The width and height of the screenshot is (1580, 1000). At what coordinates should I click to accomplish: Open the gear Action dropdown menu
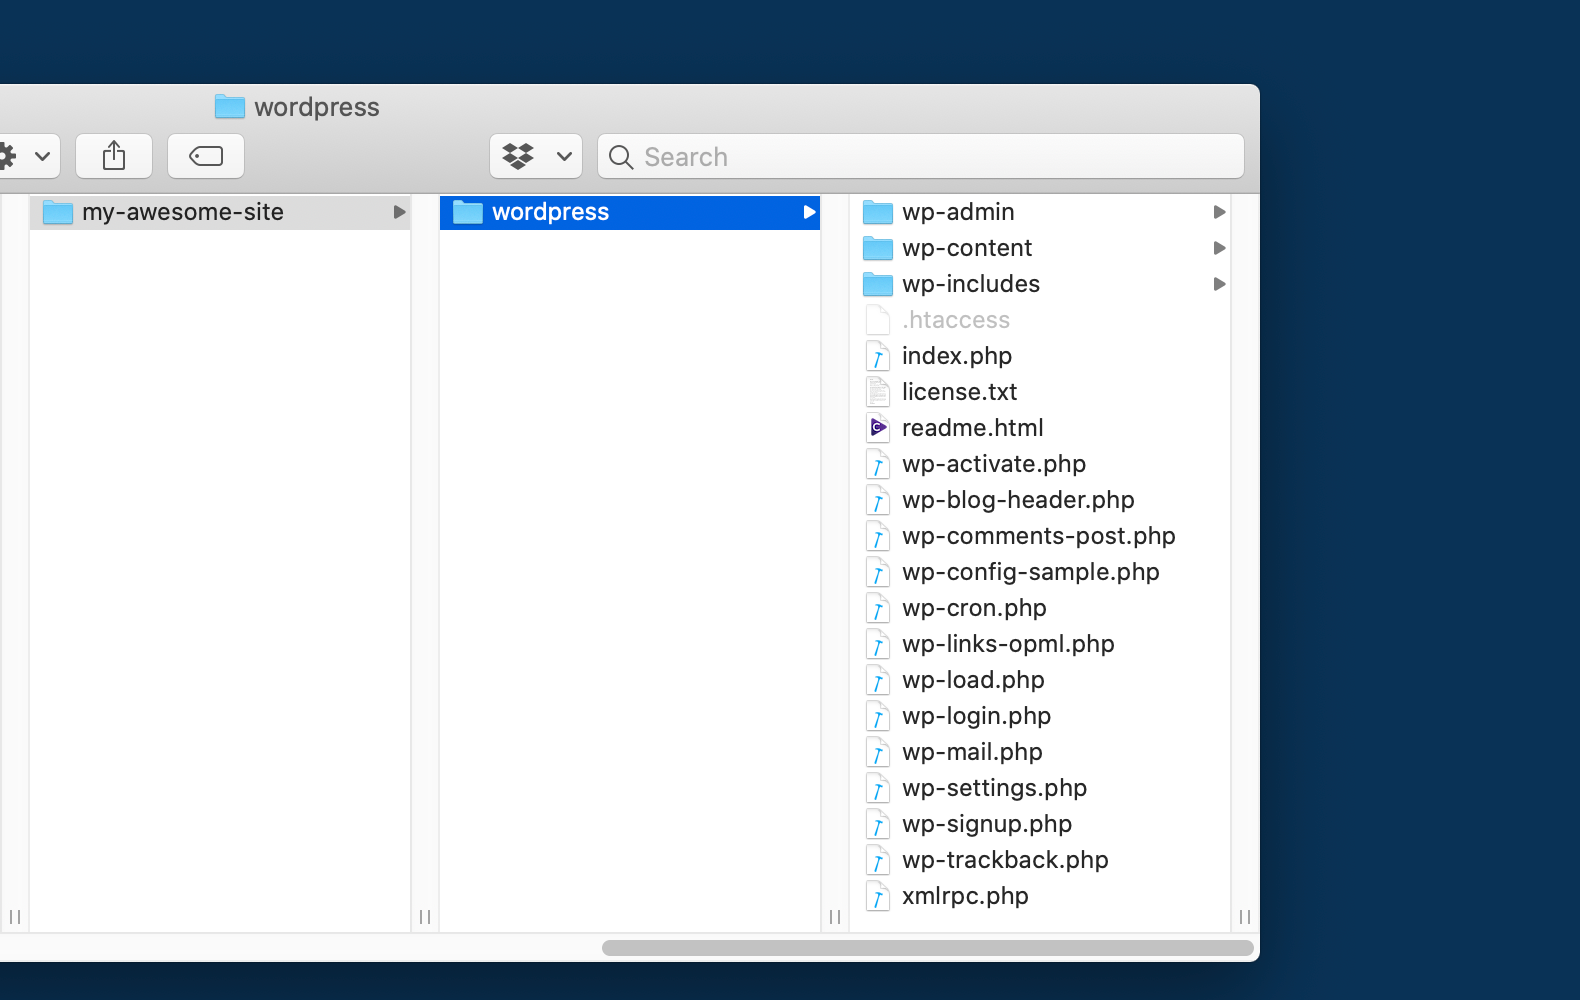point(24,156)
